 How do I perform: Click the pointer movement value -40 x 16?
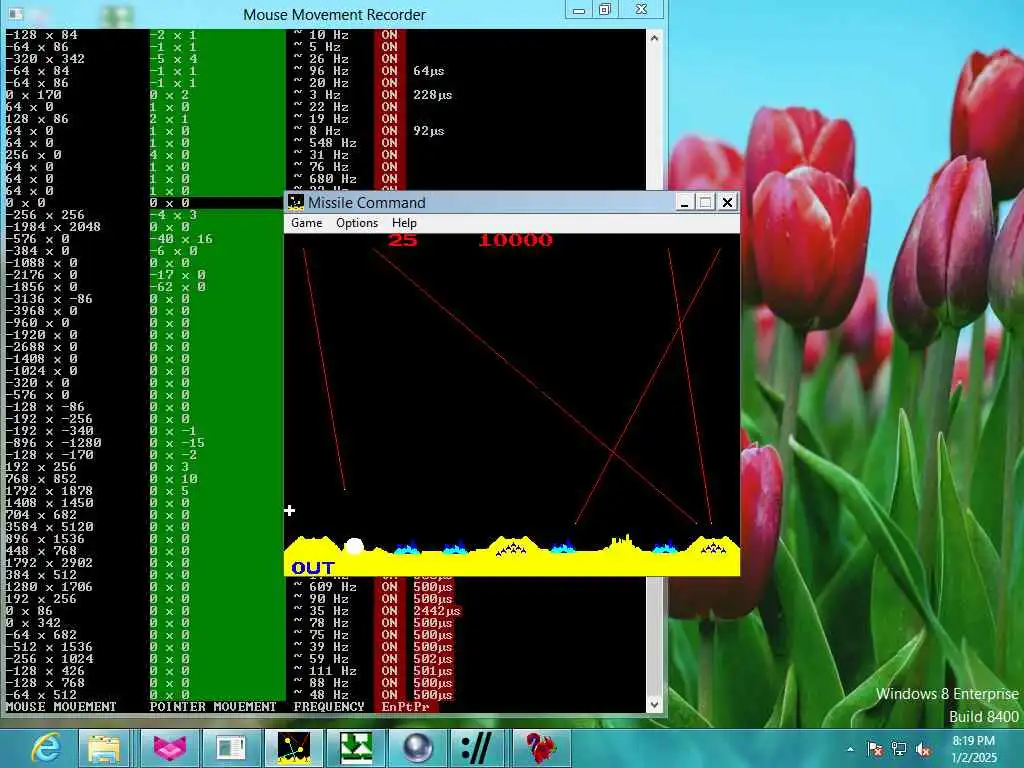(181, 239)
